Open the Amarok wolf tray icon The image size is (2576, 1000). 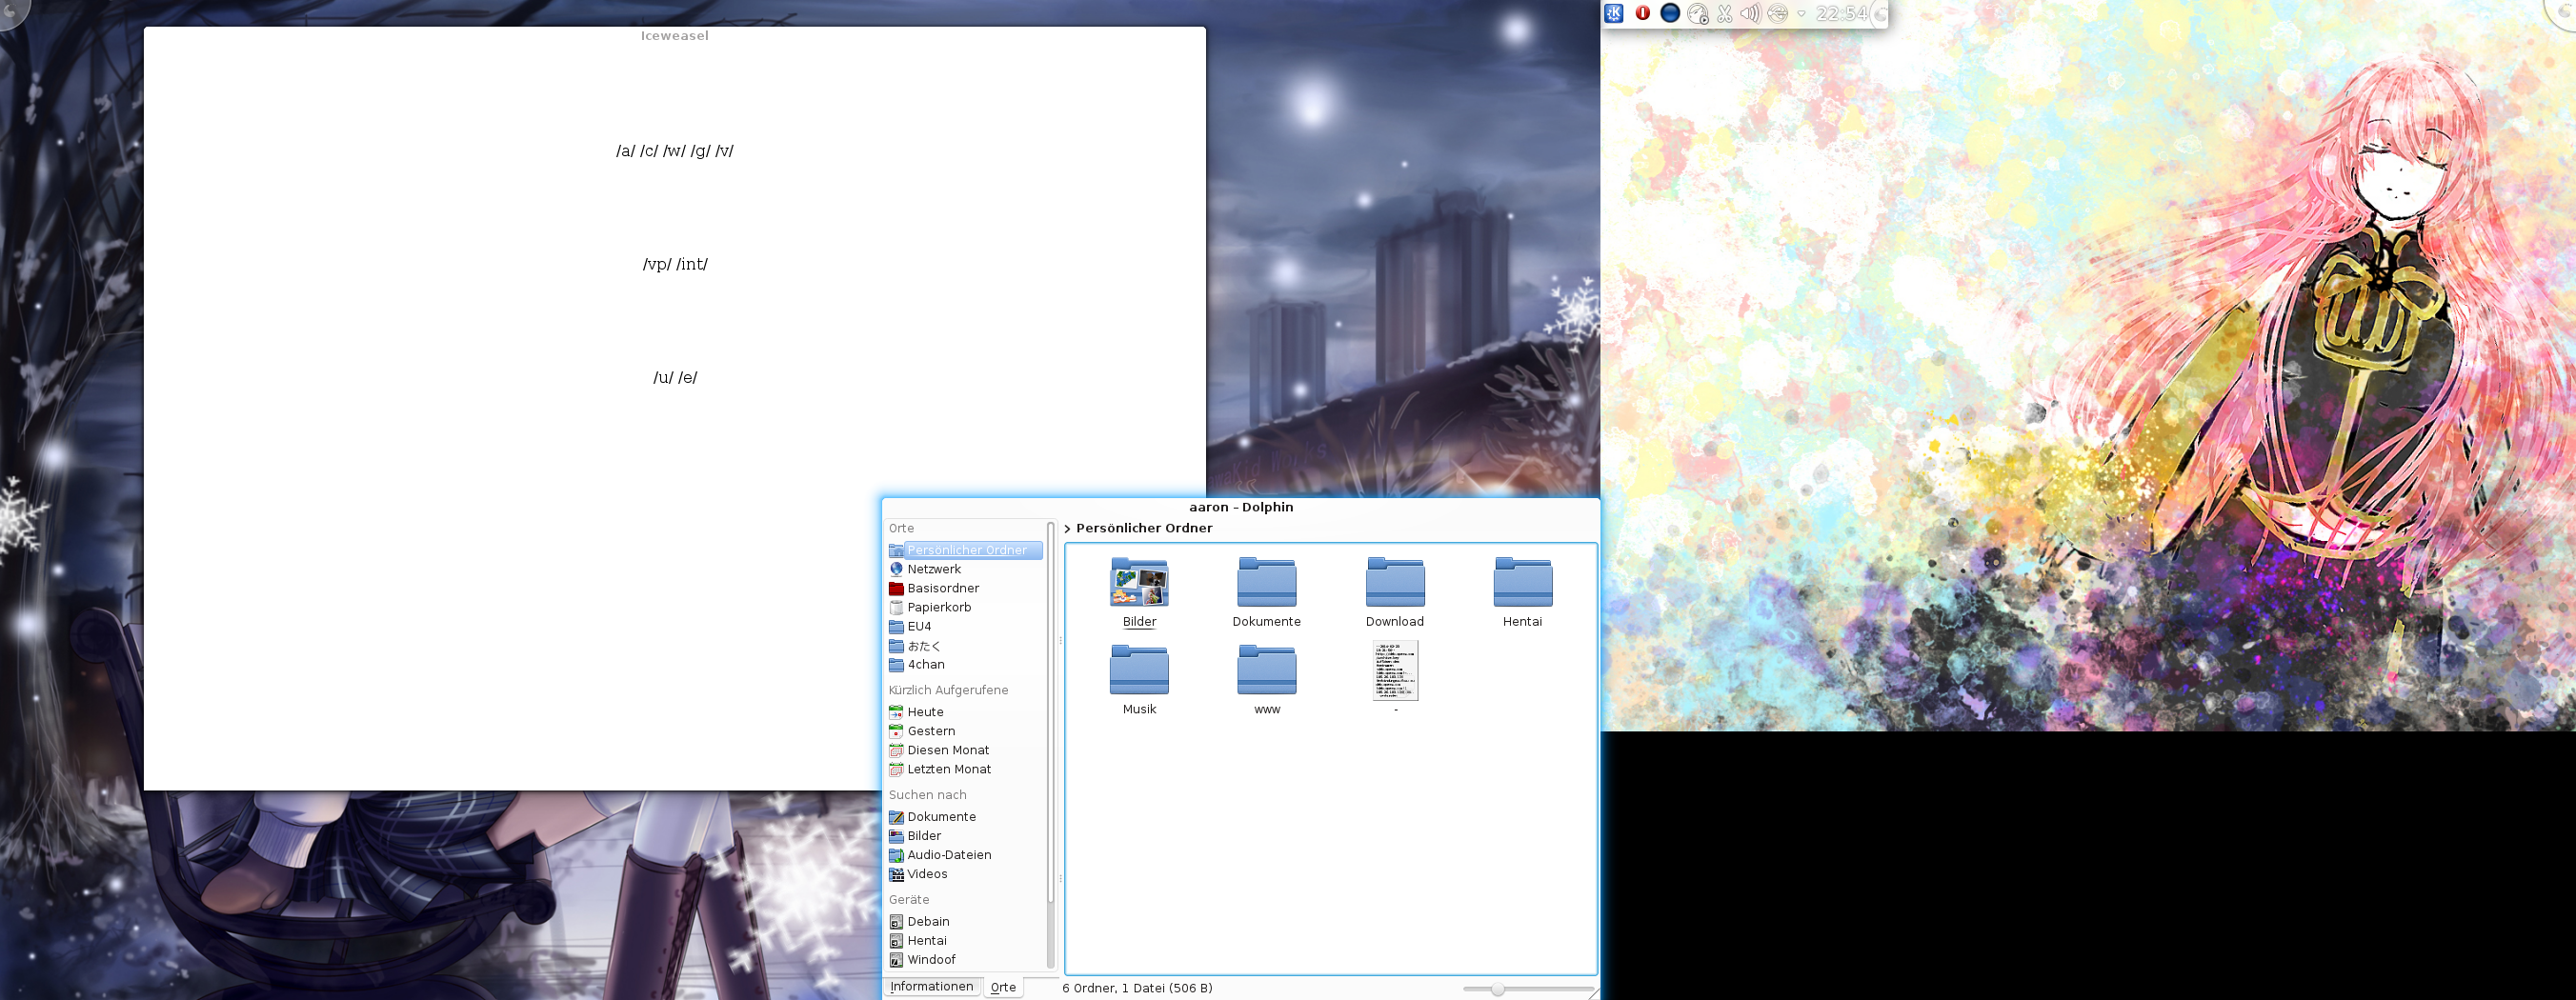[1697, 13]
